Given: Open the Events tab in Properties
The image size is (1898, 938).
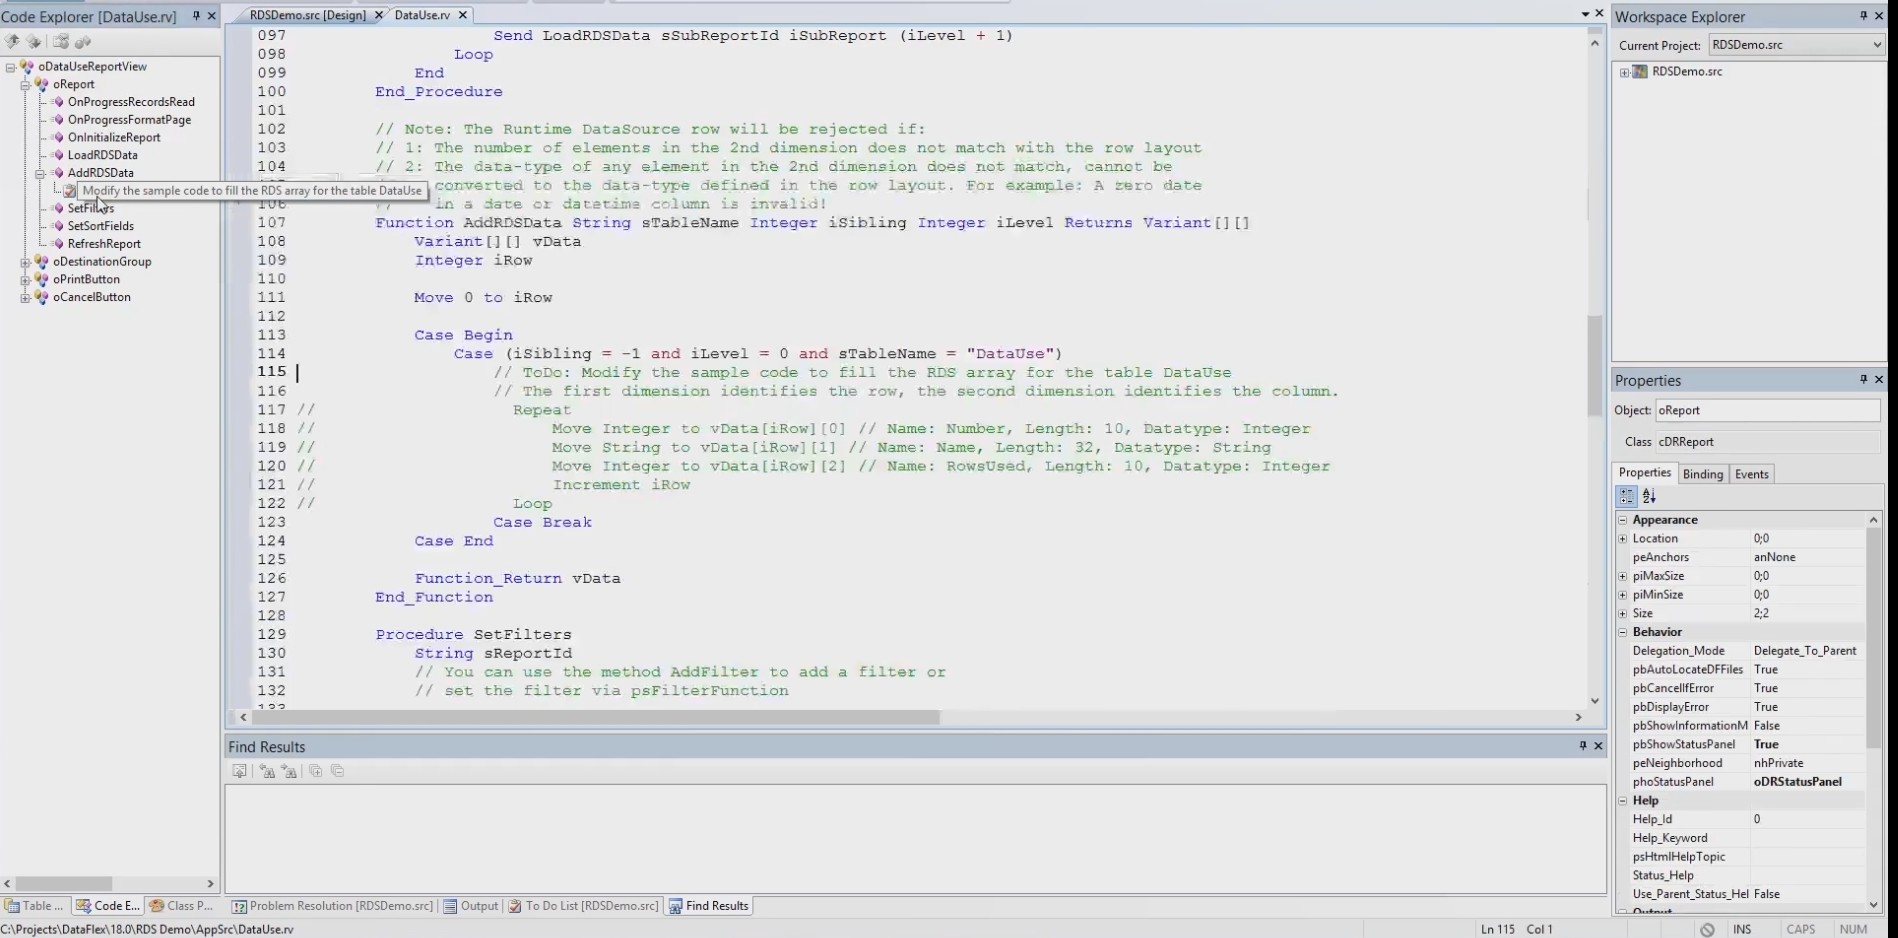Looking at the screenshot, I should coord(1751,474).
